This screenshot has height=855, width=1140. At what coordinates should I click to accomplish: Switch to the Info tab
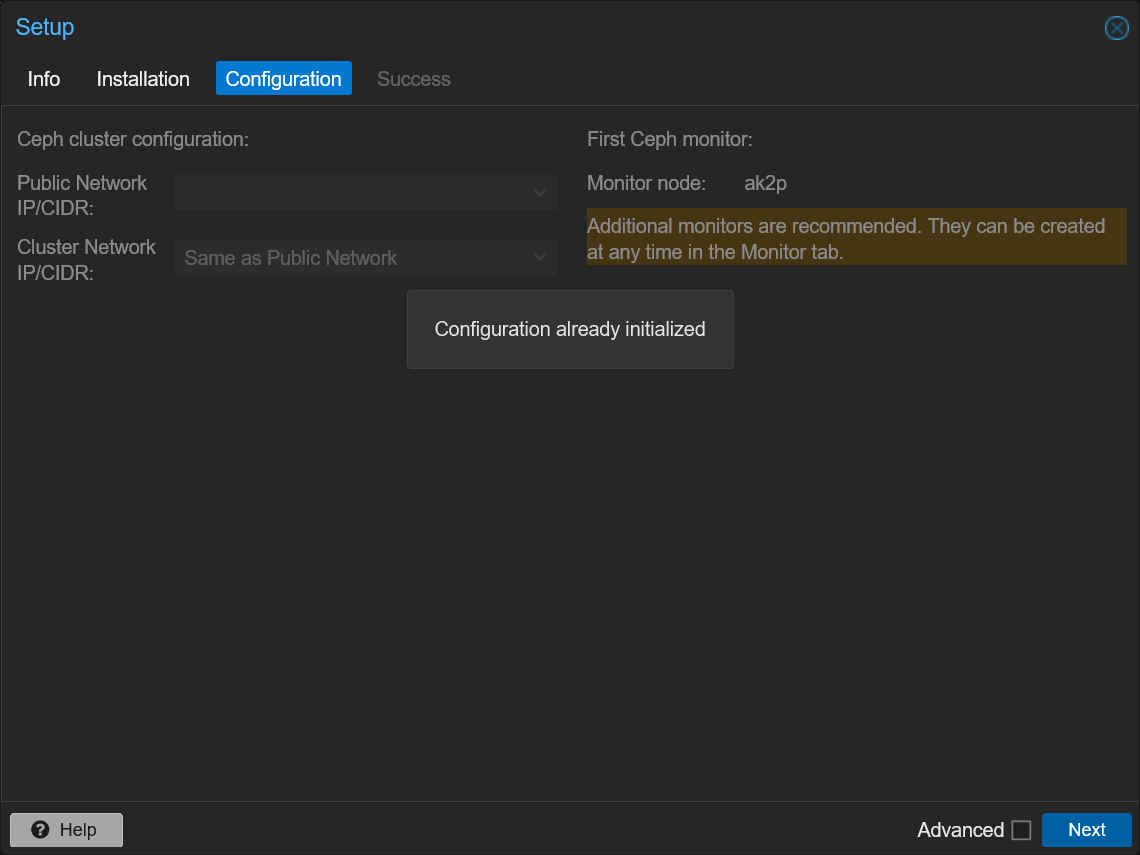(44, 79)
